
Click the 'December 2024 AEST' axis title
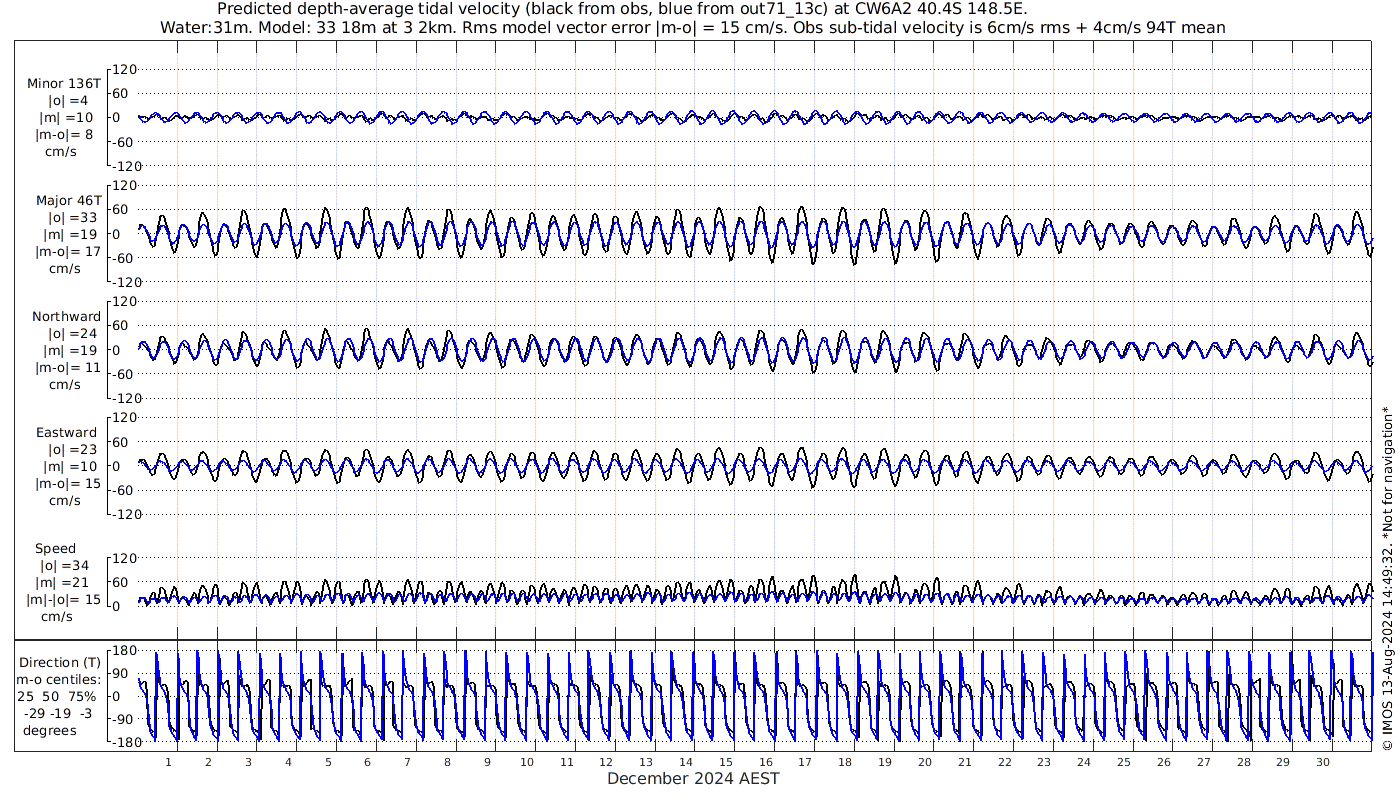[693, 778]
